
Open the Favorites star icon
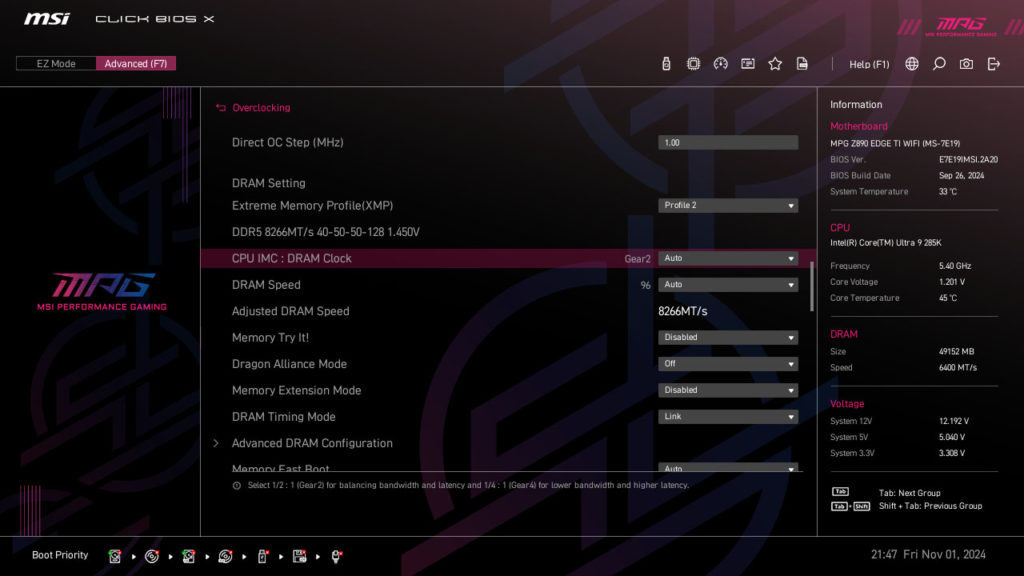(775, 62)
